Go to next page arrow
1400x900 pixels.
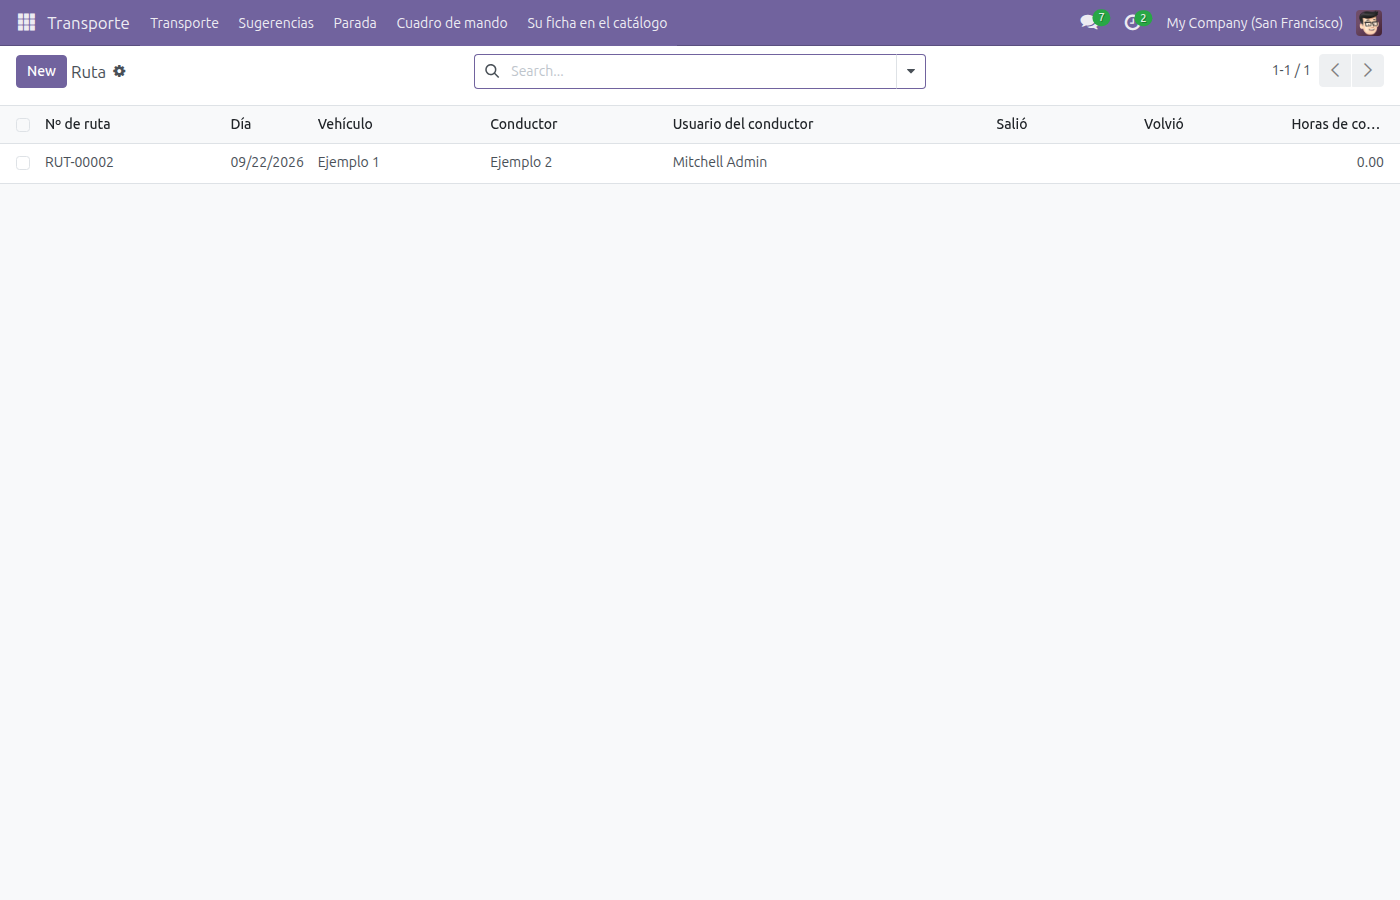pos(1368,71)
